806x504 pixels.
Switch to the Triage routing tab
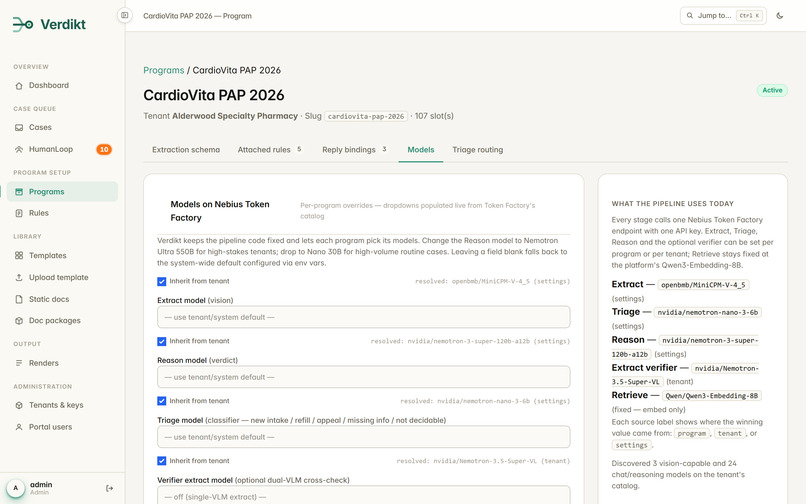pos(478,150)
